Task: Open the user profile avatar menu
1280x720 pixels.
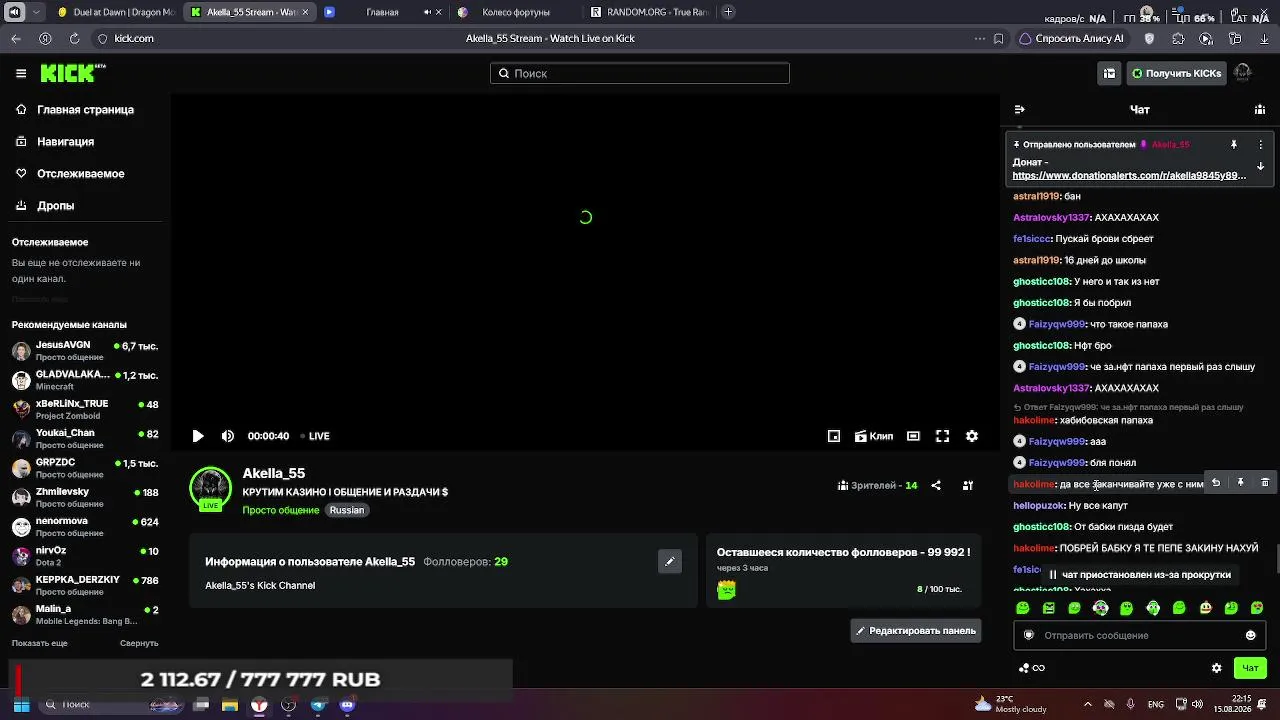Action: pyautogui.click(x=1243, y=73)
